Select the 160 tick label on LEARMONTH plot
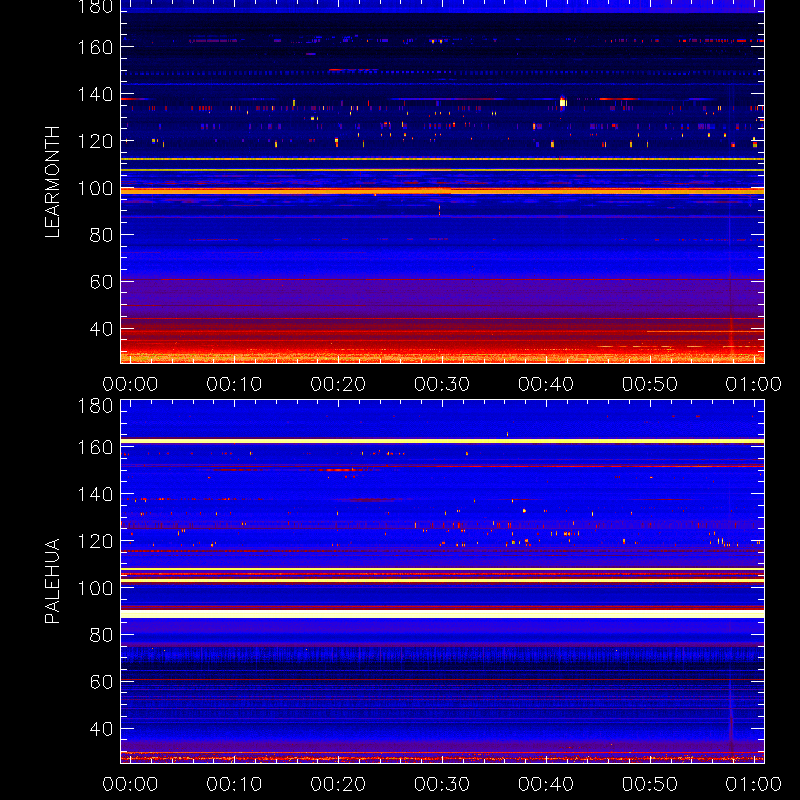The height and width of the screenshot is (800, 800). tap(95, 47)
